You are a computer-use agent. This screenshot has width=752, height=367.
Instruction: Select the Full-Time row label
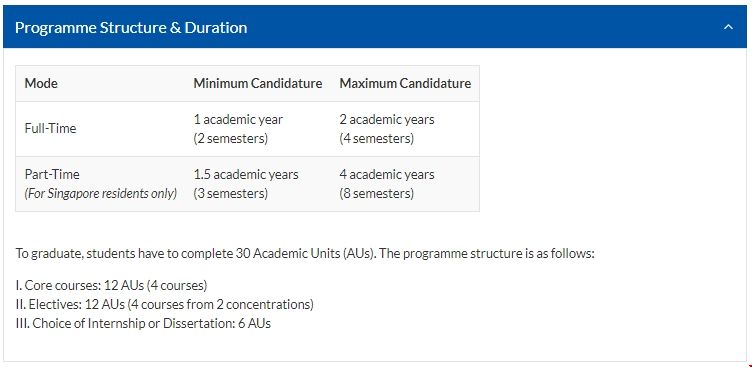point(50,129)
